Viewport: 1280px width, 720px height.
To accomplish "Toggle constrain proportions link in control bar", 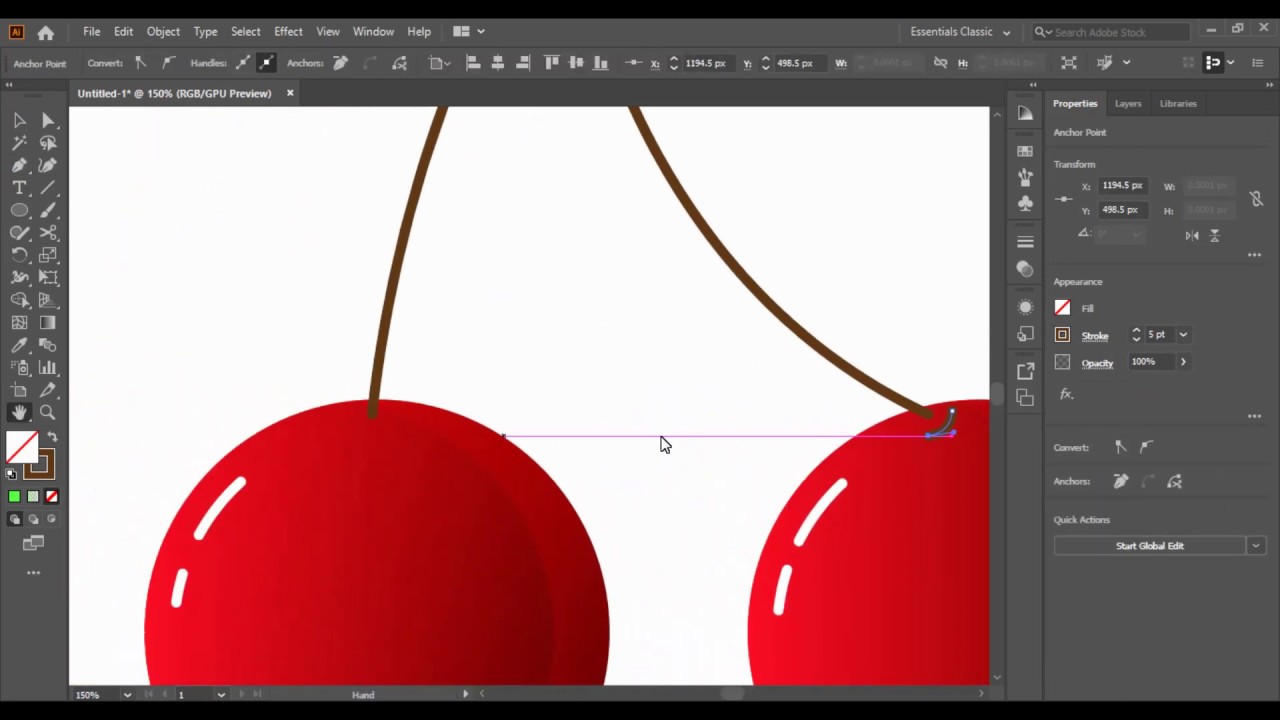I will pyautogui.click(x=940, y=63).
